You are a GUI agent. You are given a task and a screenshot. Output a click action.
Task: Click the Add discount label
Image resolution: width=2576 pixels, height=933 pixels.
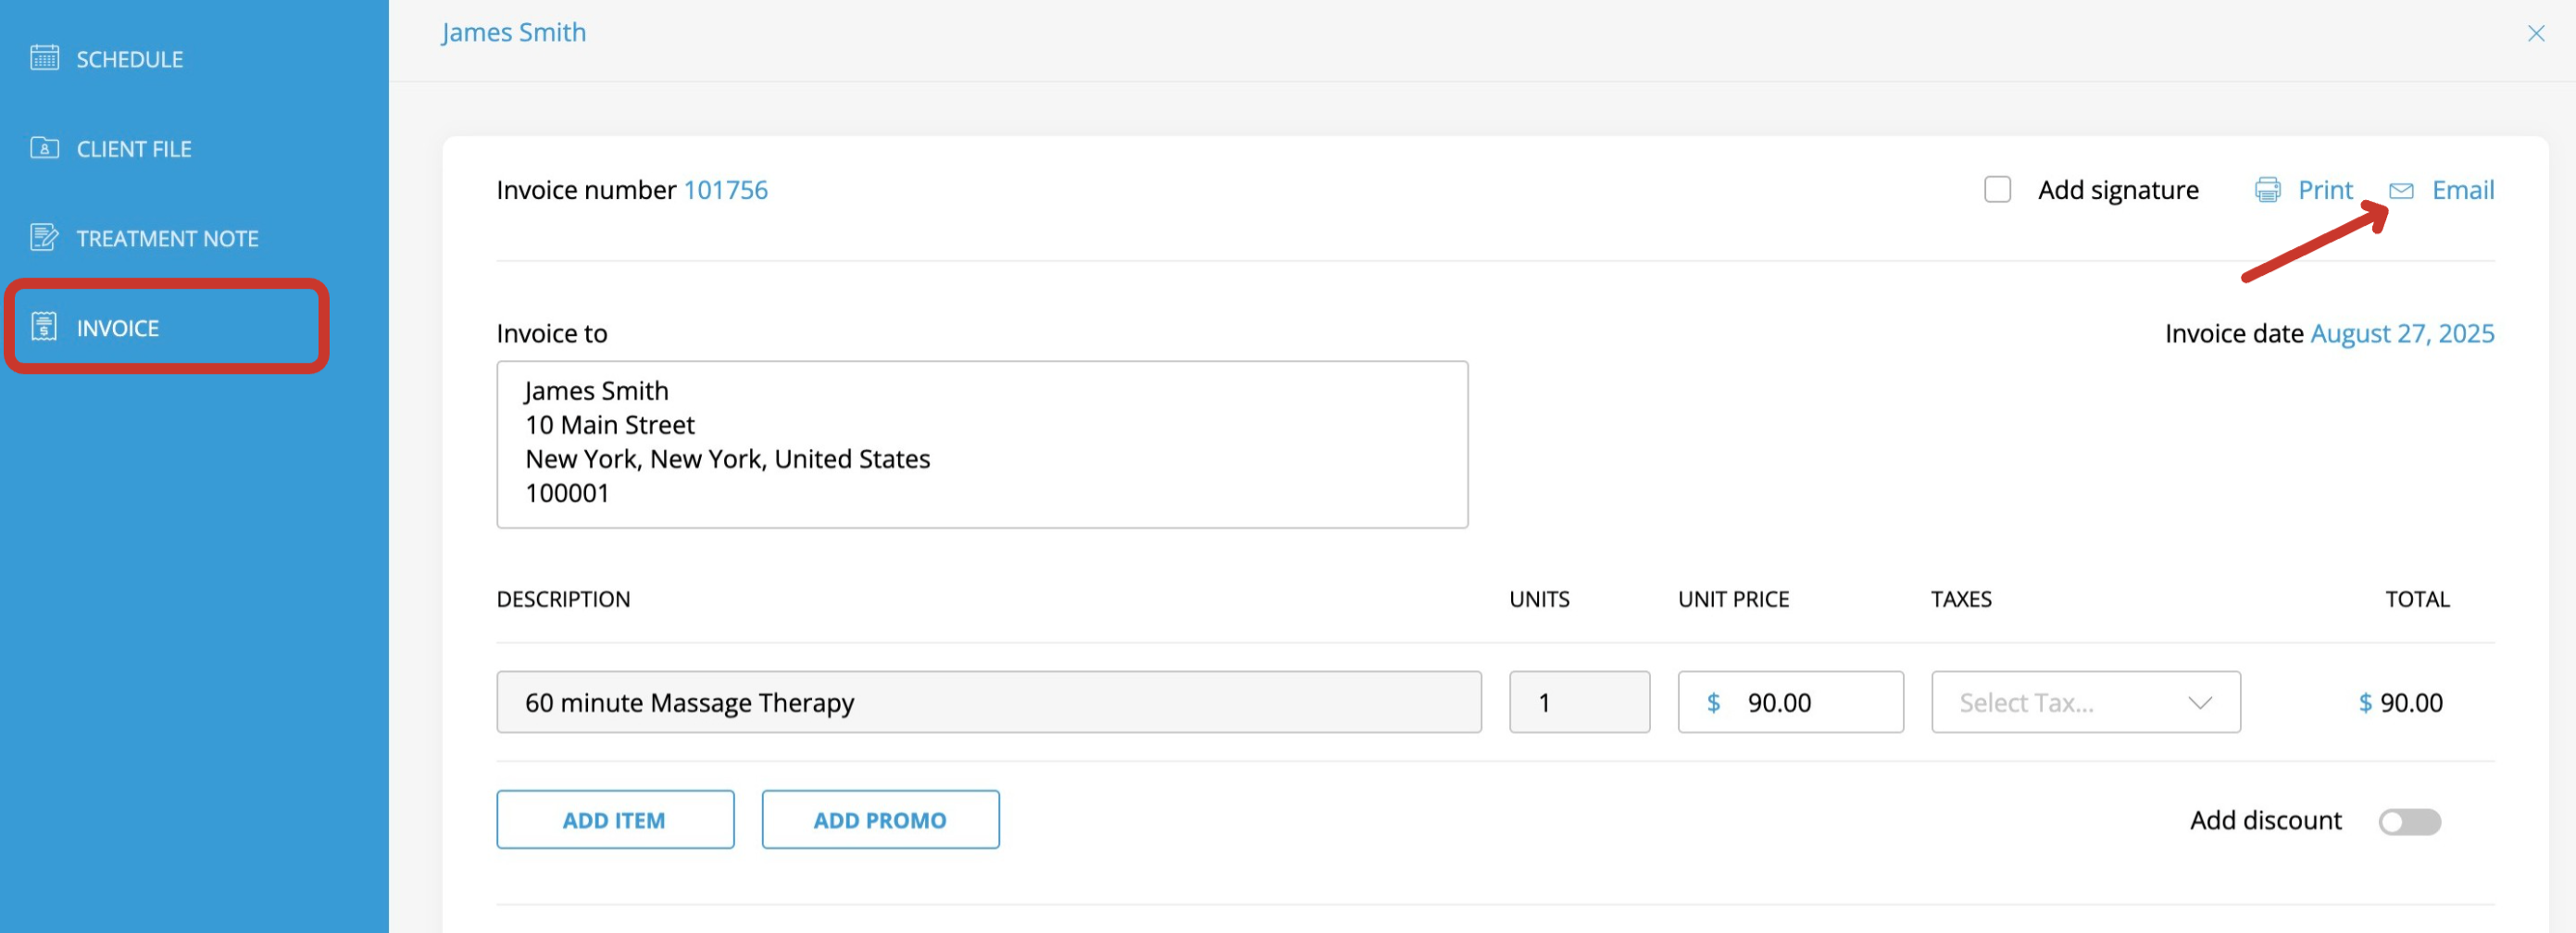tap(2265, 820)
